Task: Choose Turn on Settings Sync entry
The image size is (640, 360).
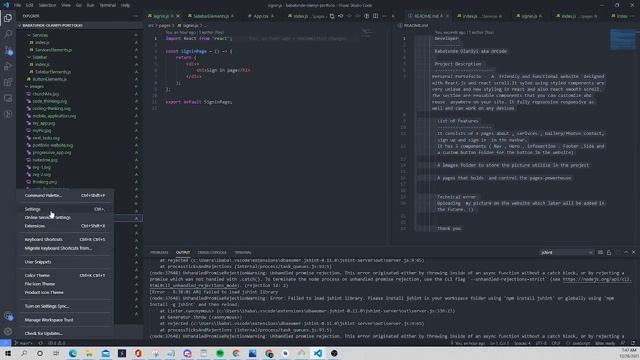Action: (x=64, y=307)
